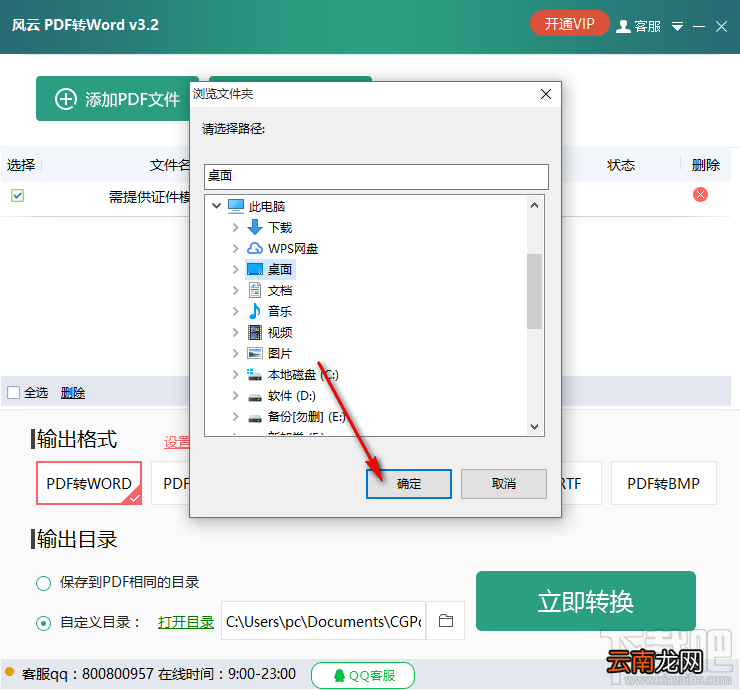Choose the PDF转WORD output format
Viewport: 740px width, 690px height.
pyautogui.click(x=89, y=483)
